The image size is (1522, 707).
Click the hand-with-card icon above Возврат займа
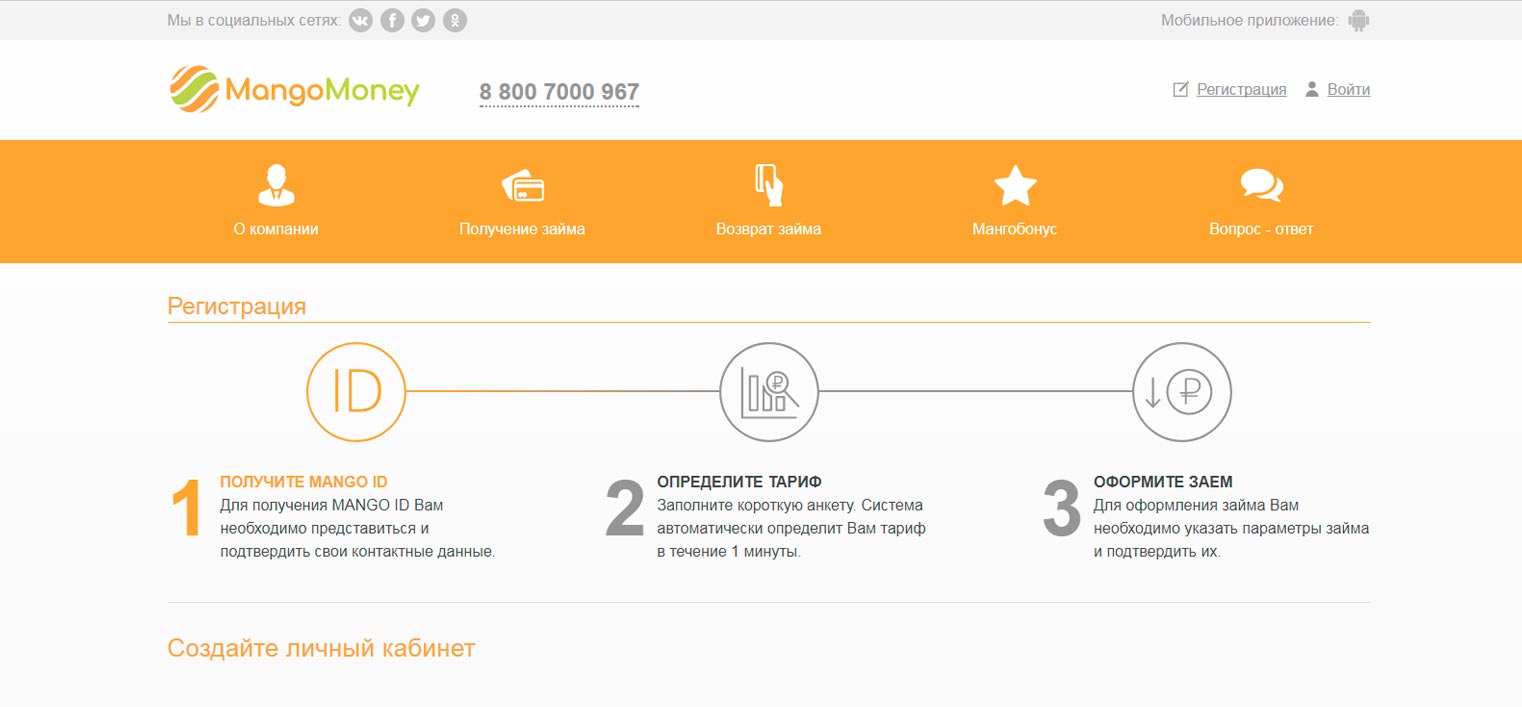[x=768, y=185]
